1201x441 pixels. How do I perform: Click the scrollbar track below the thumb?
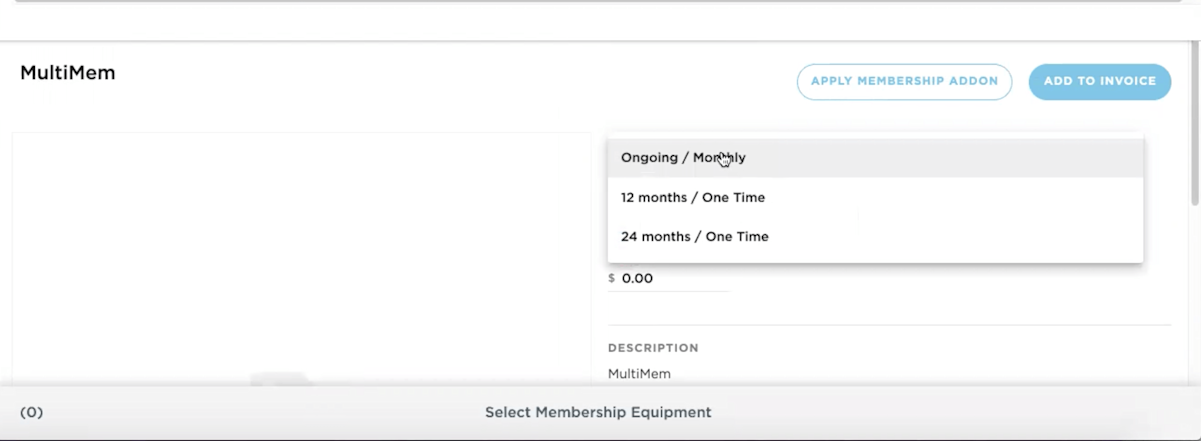(1194, 300)
